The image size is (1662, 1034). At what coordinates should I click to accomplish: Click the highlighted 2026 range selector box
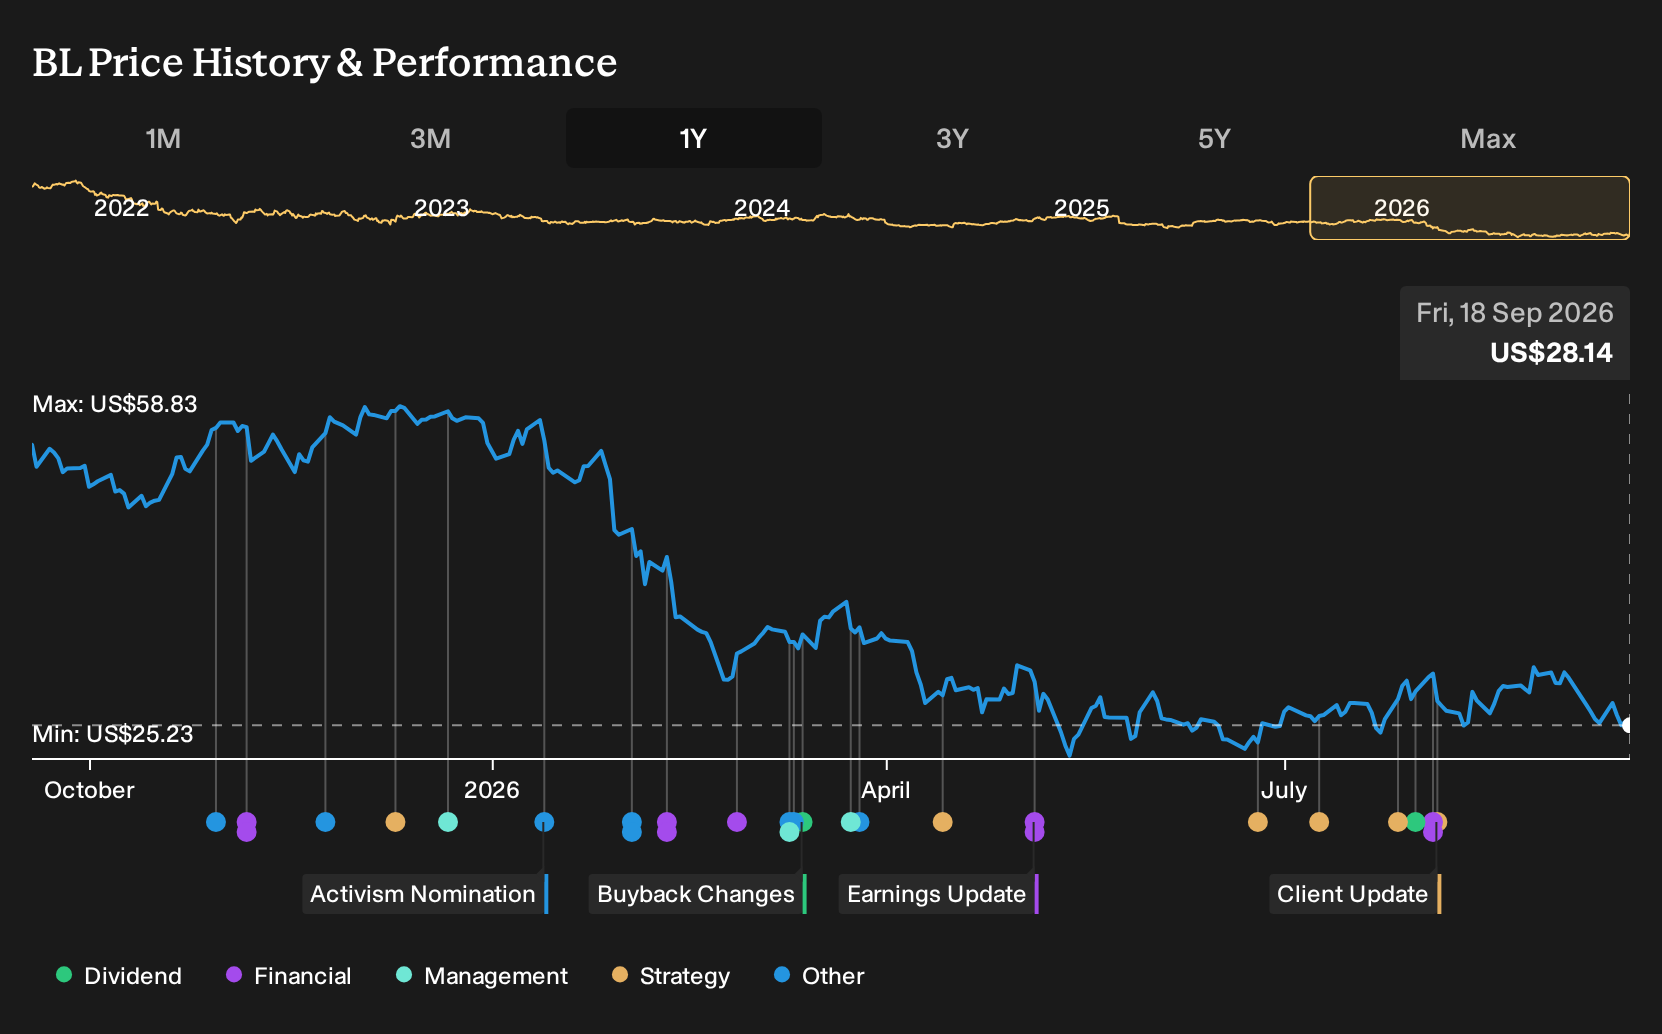tap(1470, 208)
